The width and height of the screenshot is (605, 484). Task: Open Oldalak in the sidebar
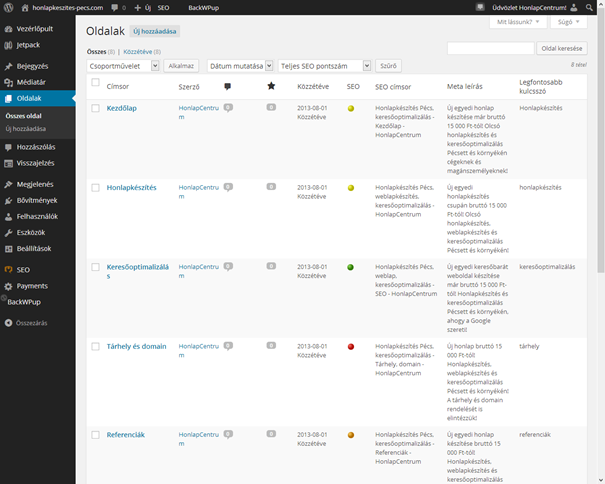37,98
